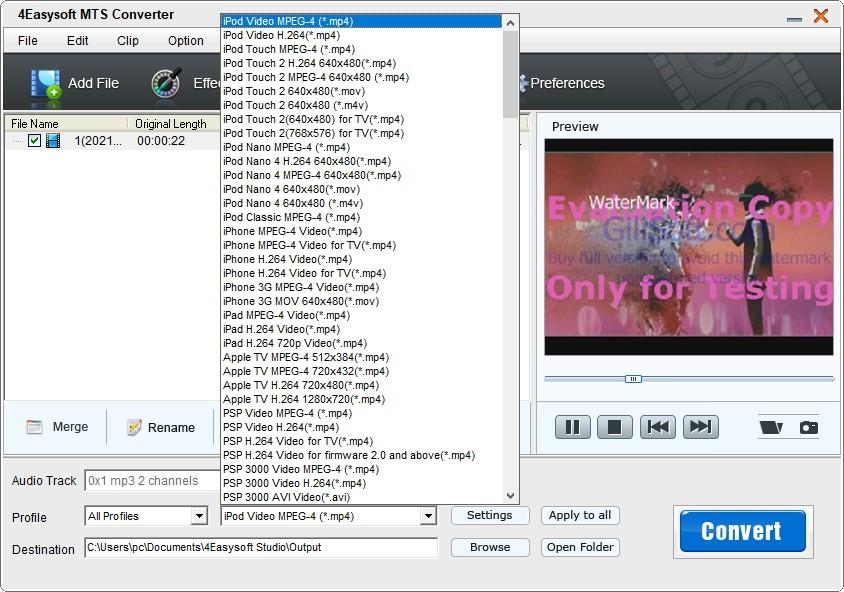The height and width of the screenshot is (592, 844).
Task: Click the Preferences gear icon
Action: pos(523,83)
